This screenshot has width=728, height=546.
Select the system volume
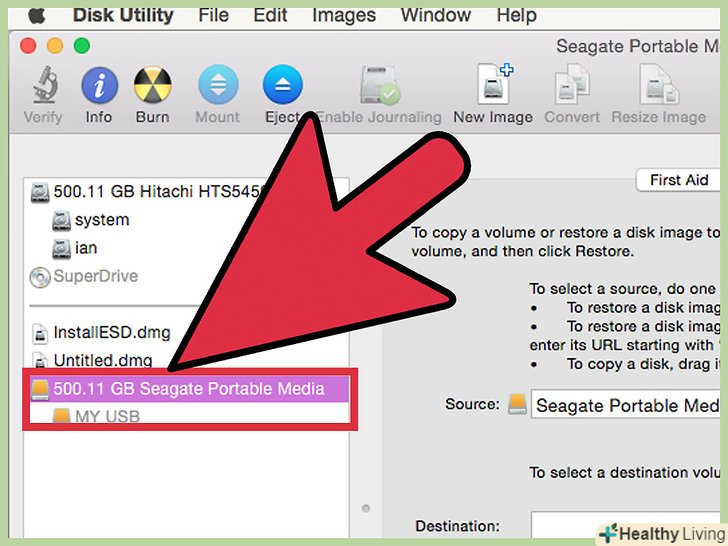186,220
